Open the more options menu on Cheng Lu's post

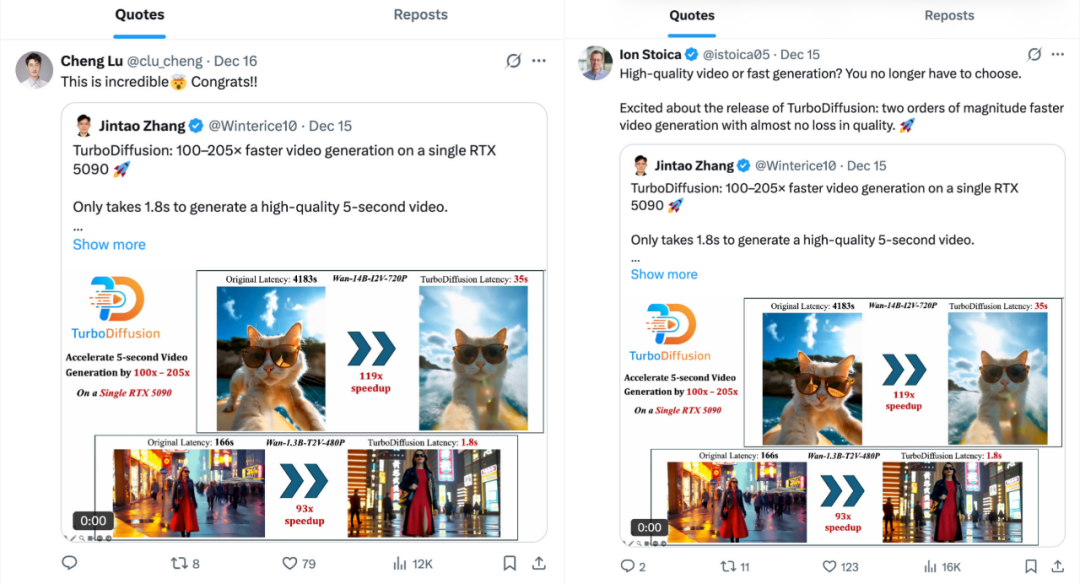(539, 61)
